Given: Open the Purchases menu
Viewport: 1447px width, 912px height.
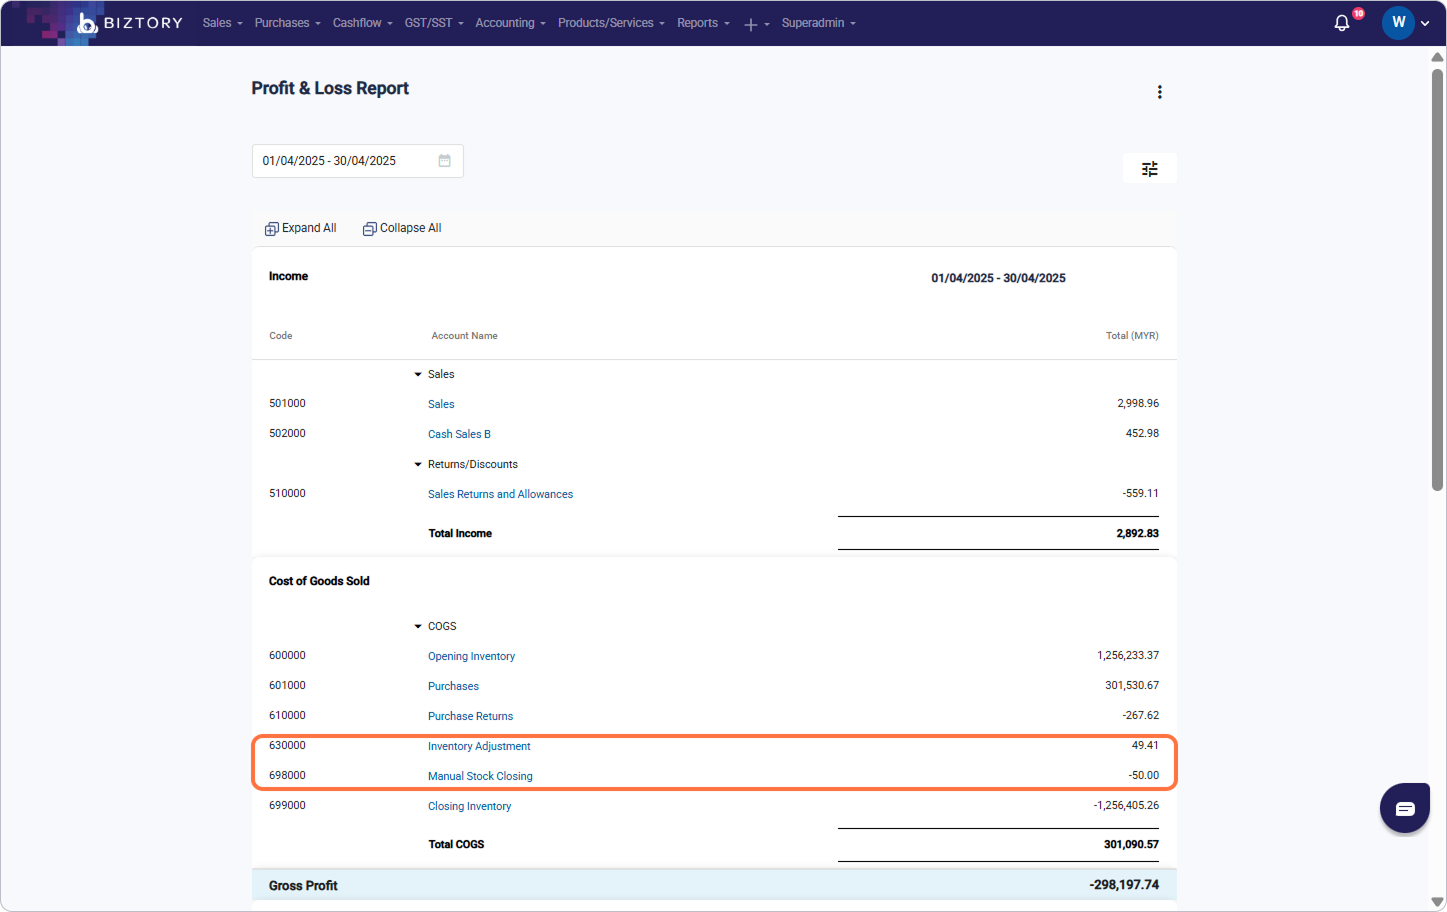Looking at the screenshot, I should [287, 23].
